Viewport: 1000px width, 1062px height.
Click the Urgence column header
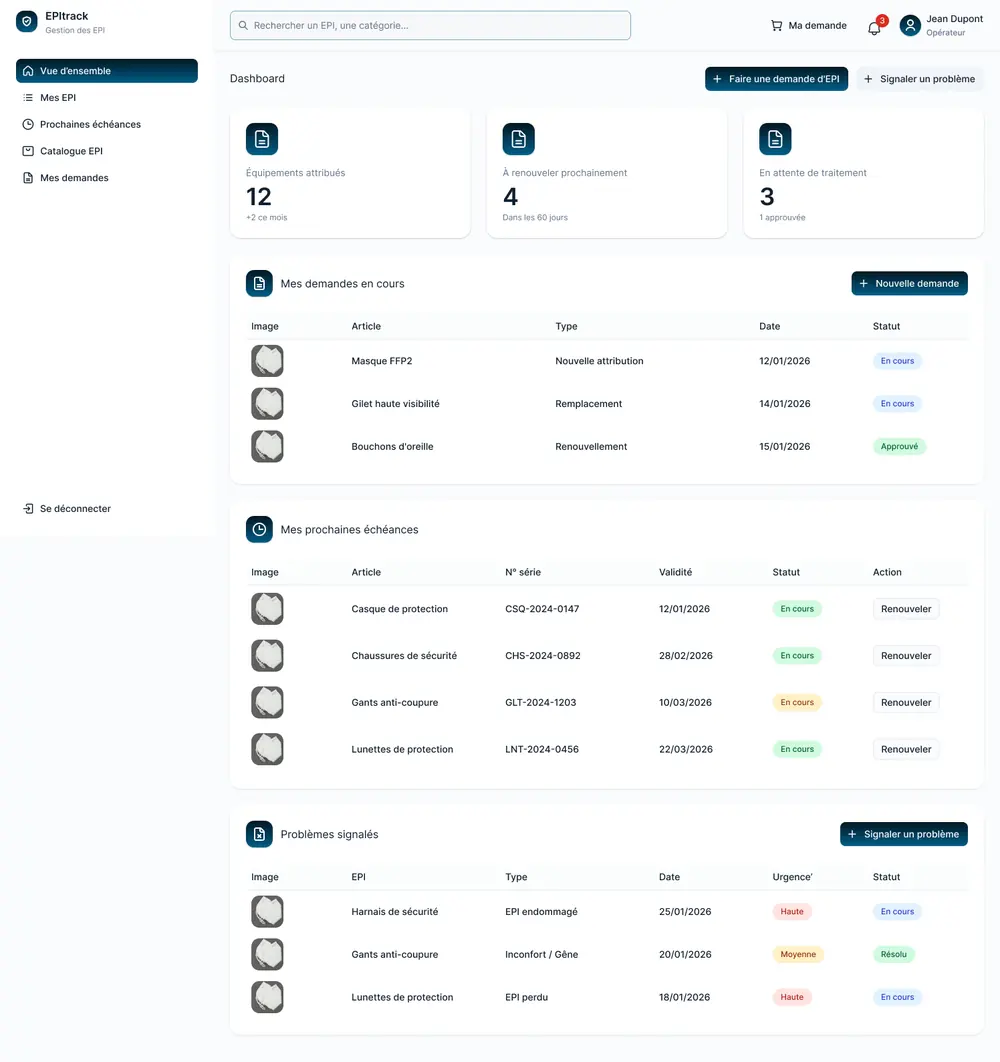[792, 877]
